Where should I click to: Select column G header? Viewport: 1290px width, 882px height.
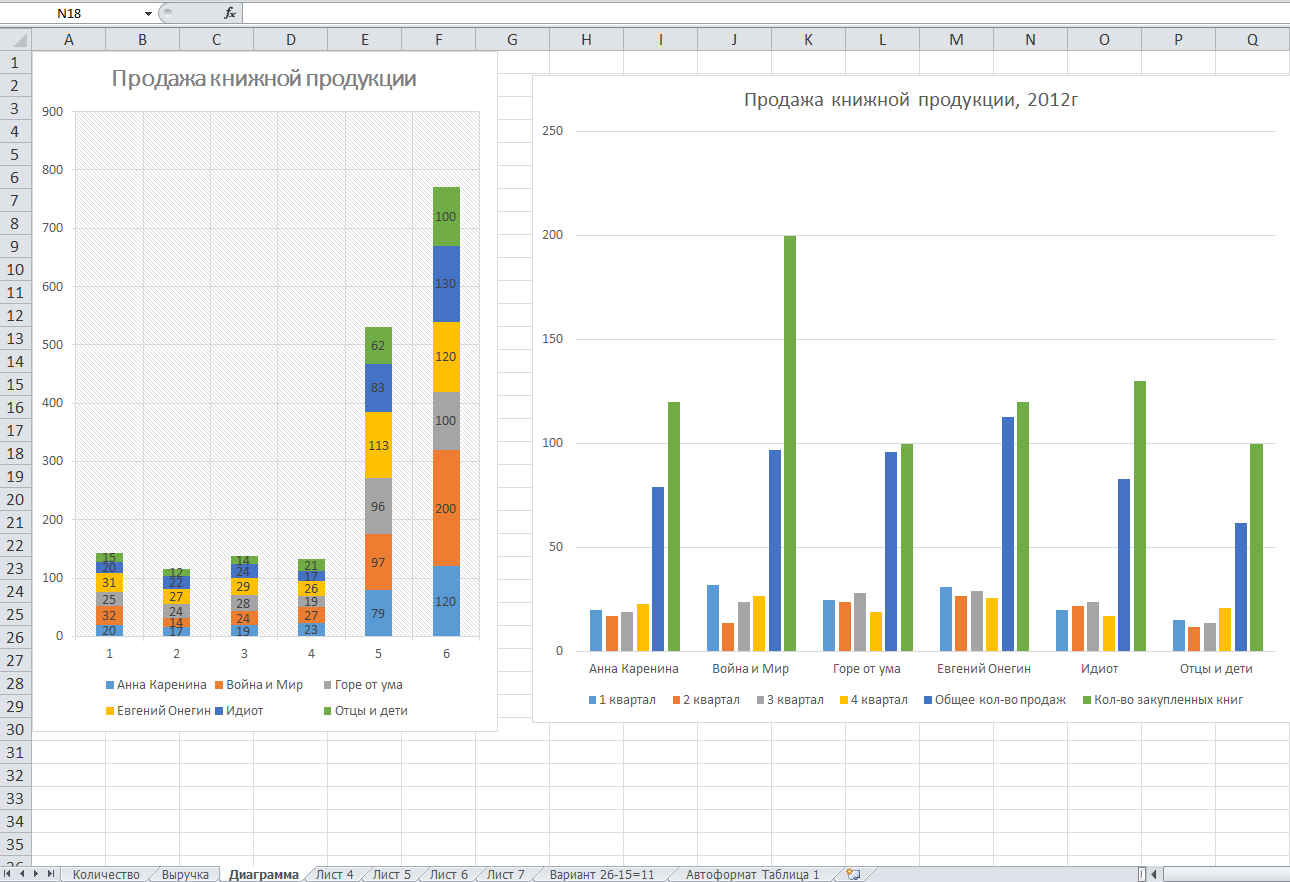tap(512, 39)
